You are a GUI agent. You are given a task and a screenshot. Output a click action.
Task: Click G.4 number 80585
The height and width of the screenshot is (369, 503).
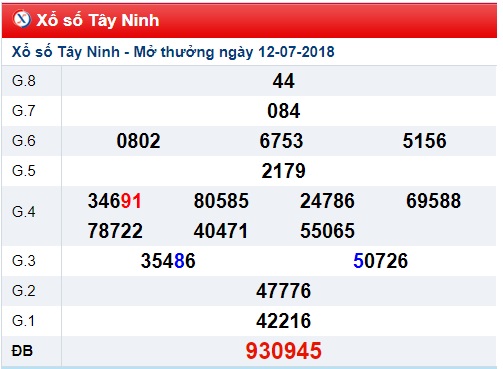click(221, 201)
